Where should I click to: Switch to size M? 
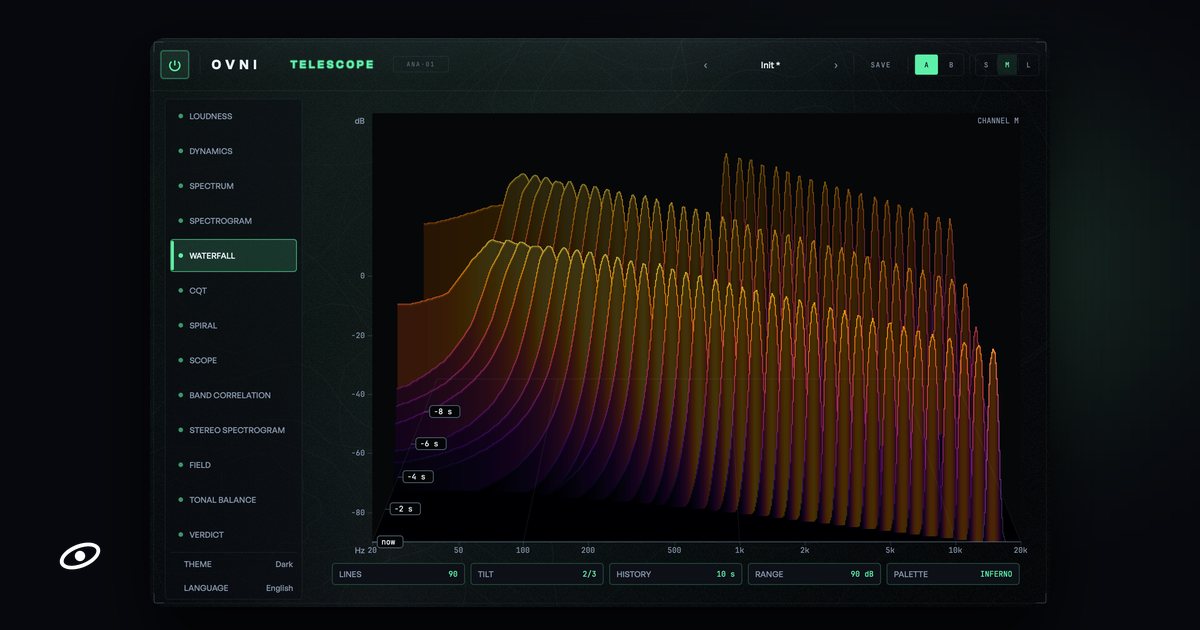coord(1007,65)
